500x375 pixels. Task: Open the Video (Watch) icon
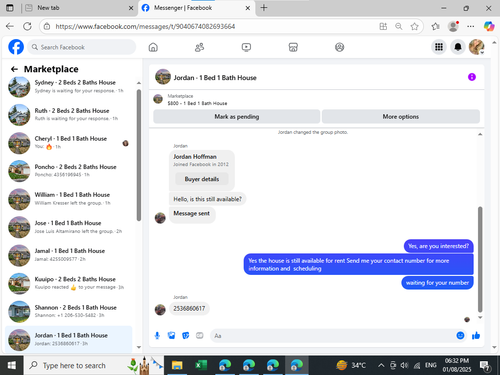(246, 47)
